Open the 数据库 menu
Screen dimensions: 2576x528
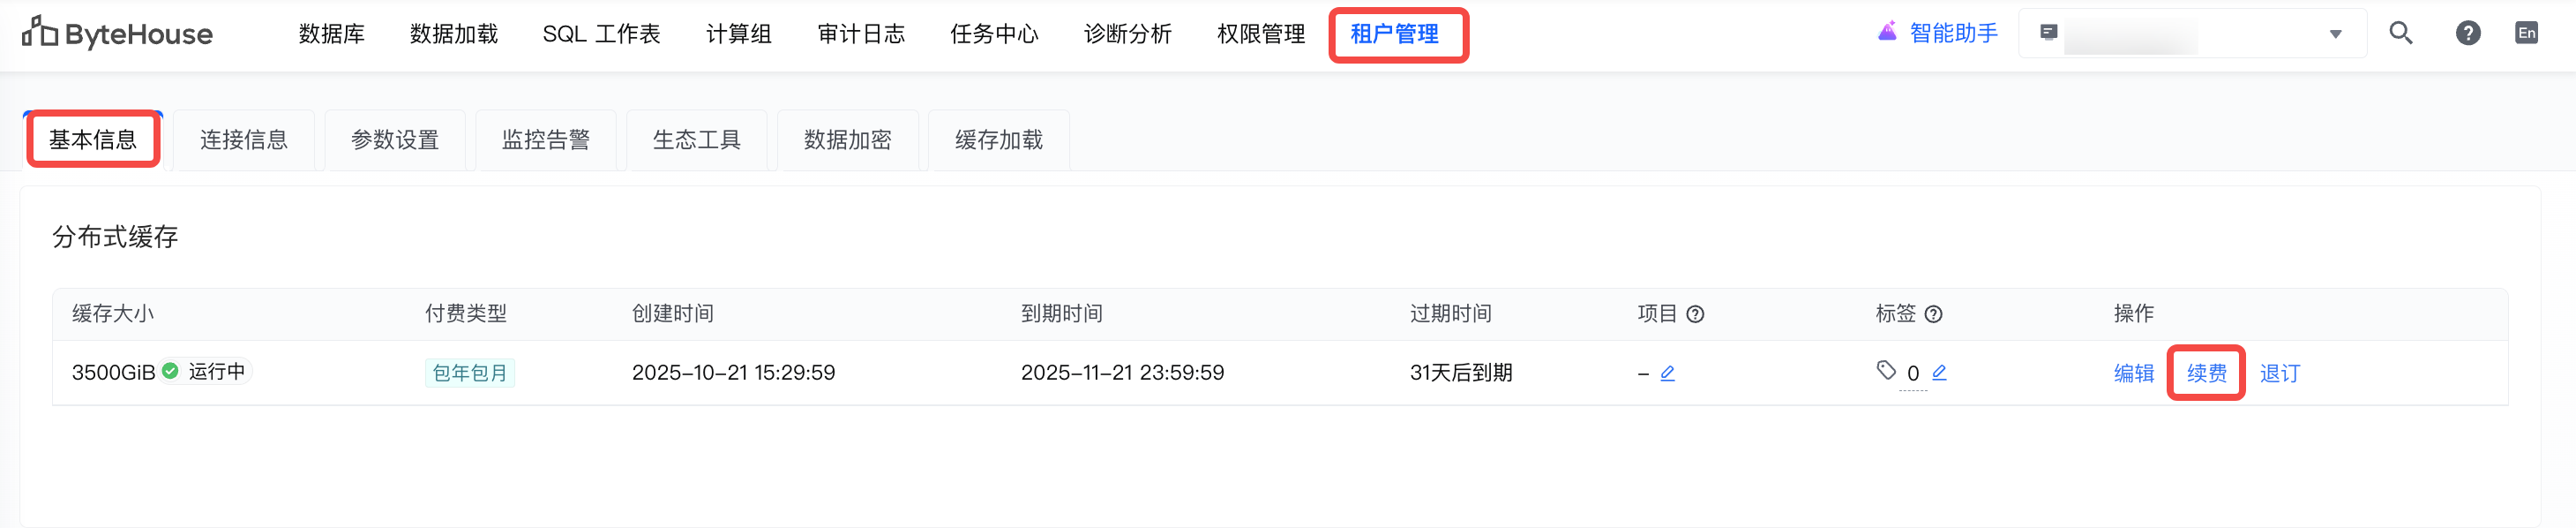pos(331,34)
